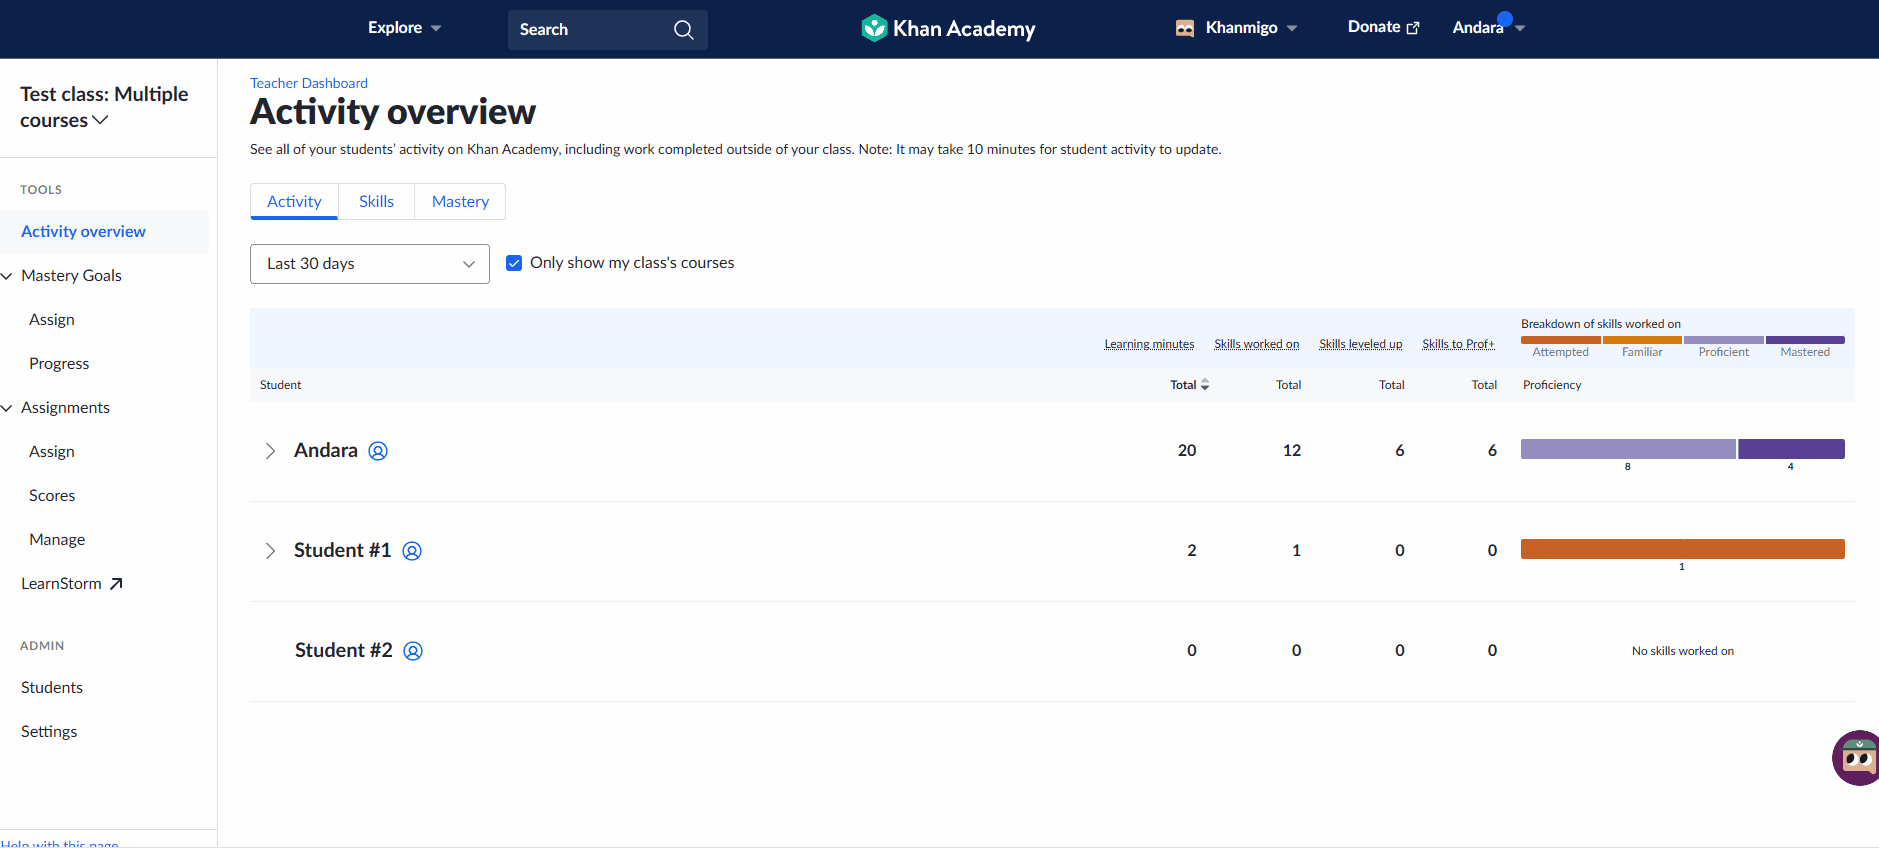
Task: Click Student #2's profile icon
Action: coord(413,651)
